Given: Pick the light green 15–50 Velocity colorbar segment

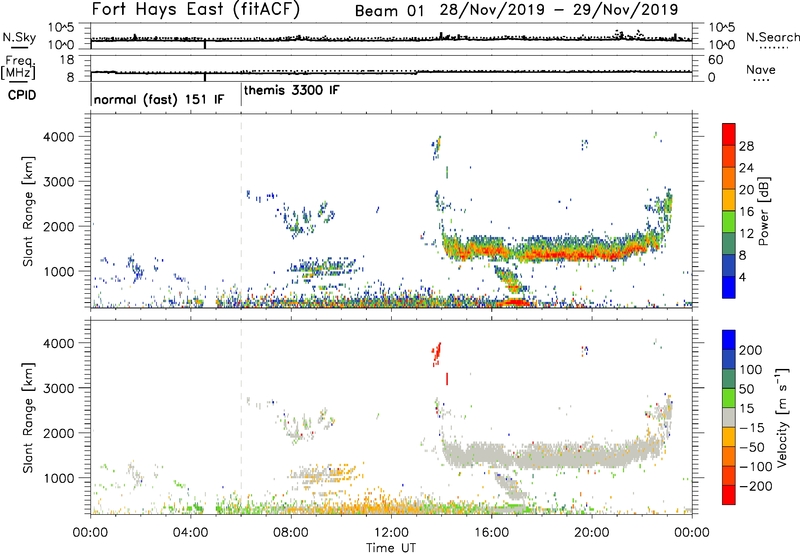Looking at the screenshot, I should [729, 398].
